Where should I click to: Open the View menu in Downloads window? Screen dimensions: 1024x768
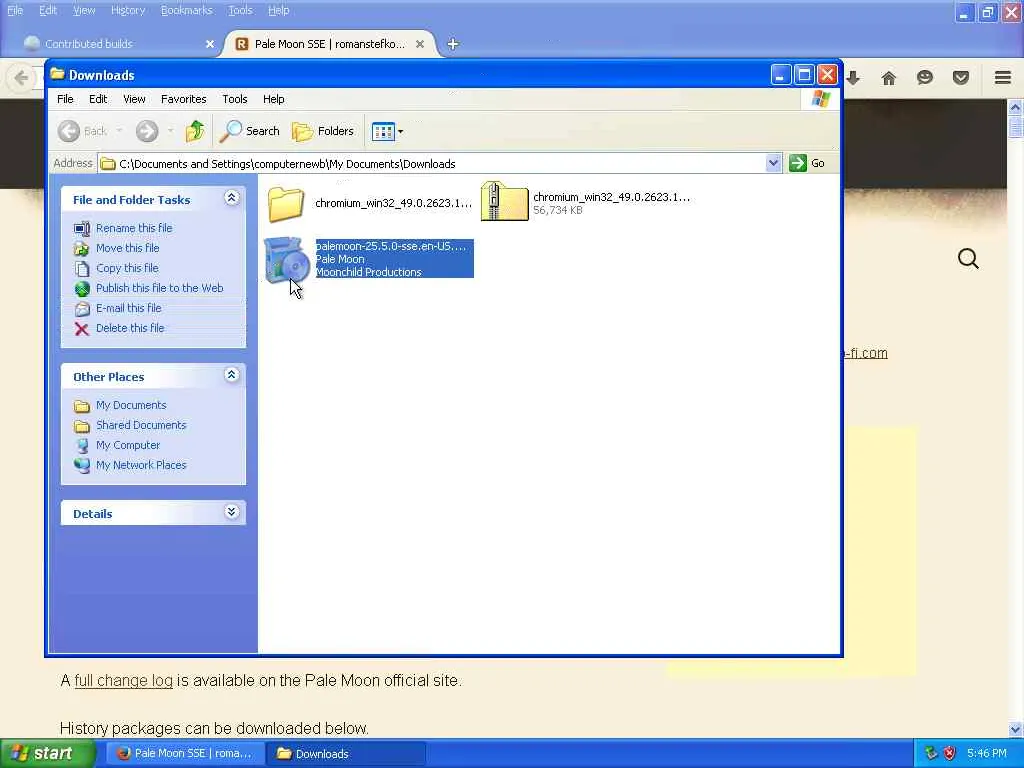134,99
